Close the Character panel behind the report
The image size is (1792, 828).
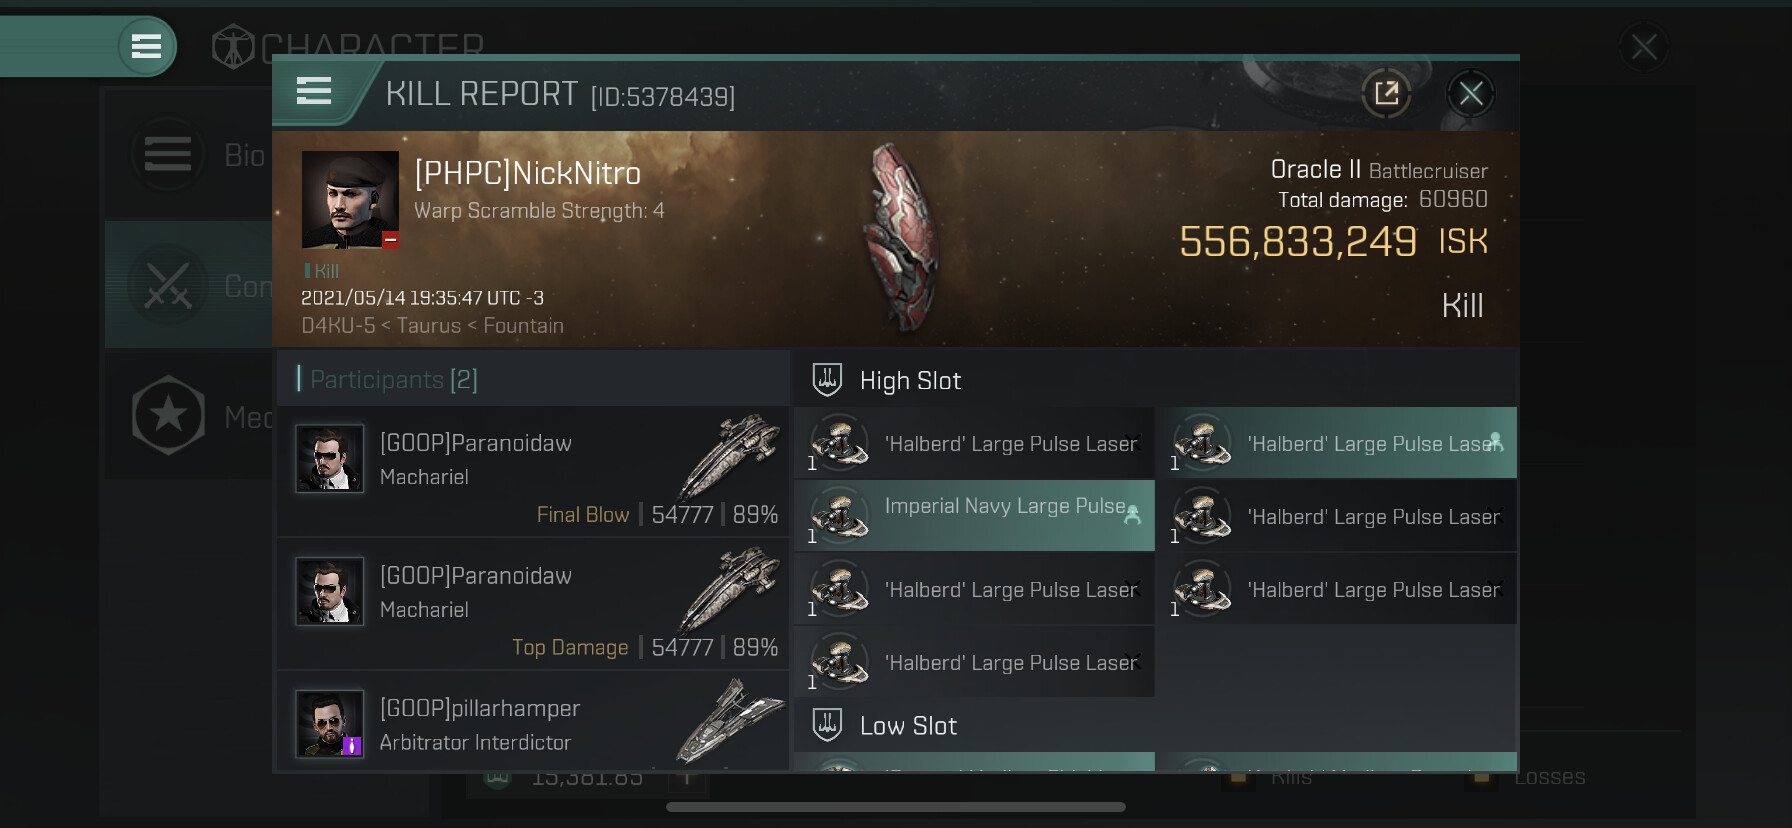tap(1643, 47)
